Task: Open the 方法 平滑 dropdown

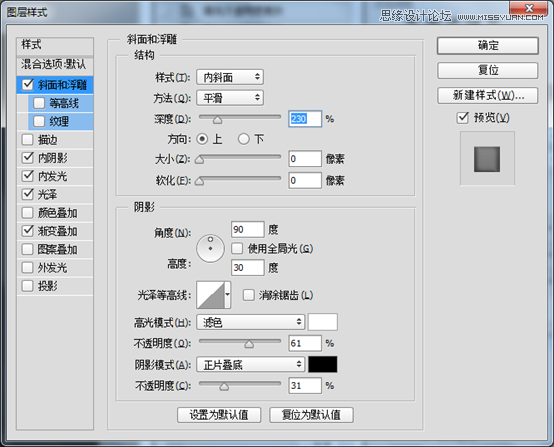Action: pos(230,98)
